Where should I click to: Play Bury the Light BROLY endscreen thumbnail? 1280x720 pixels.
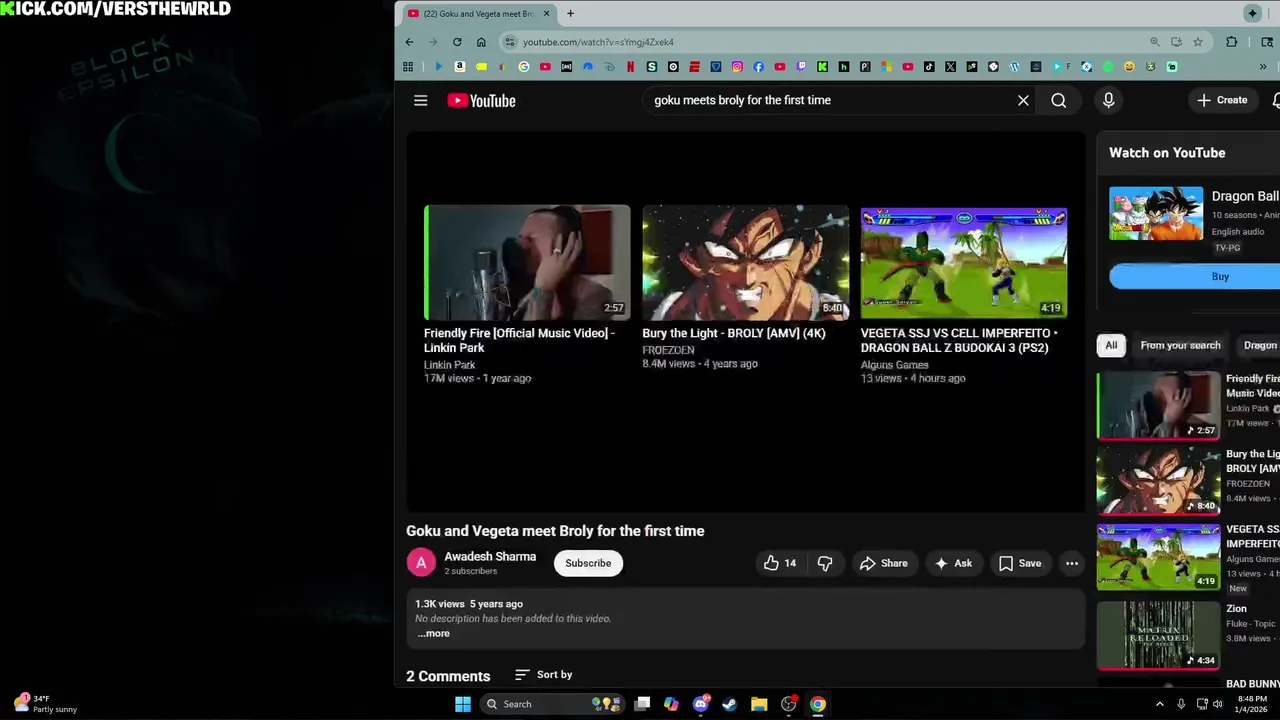[745, 262]
